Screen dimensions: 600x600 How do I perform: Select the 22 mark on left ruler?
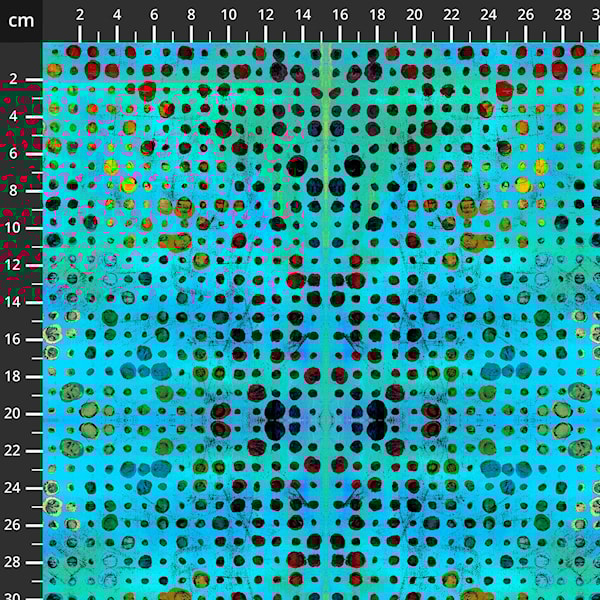click(x=13, y=450)
